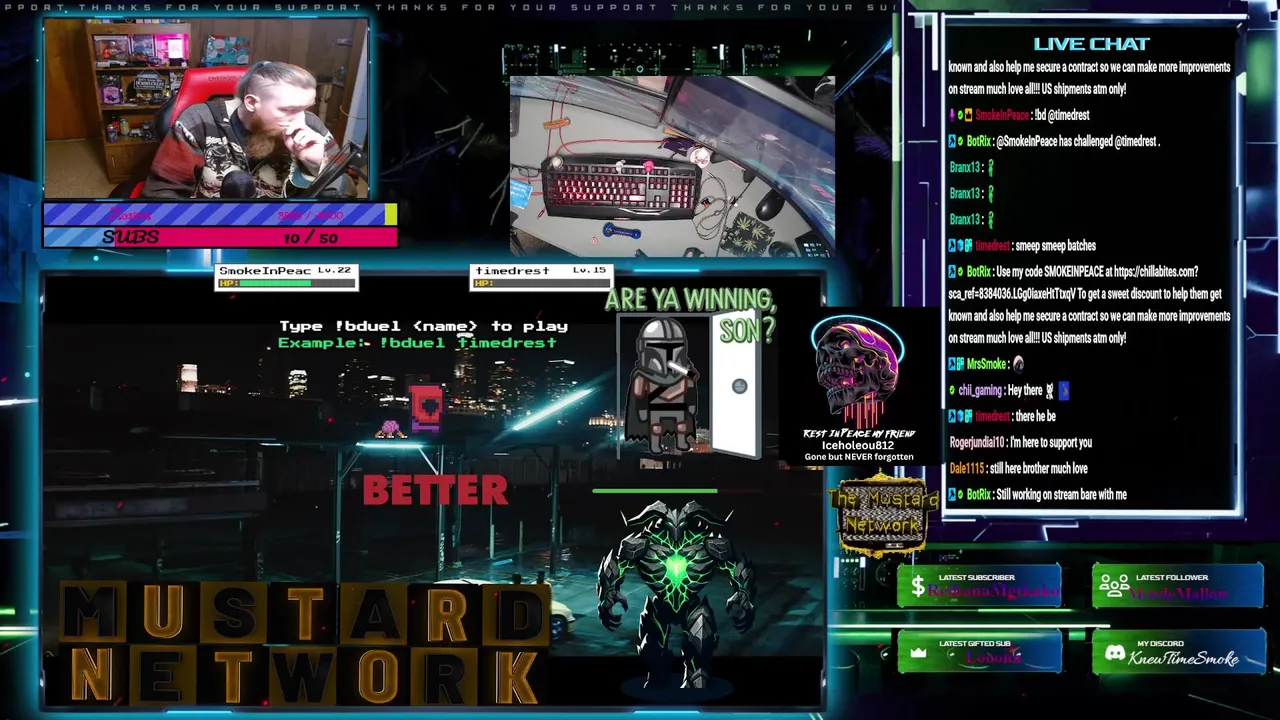Image resolution: width=1280 pixels, height=720 pixels.
Task: Click the badge beside SmokeInPeace chat name
Action: (x=960, y=115)
